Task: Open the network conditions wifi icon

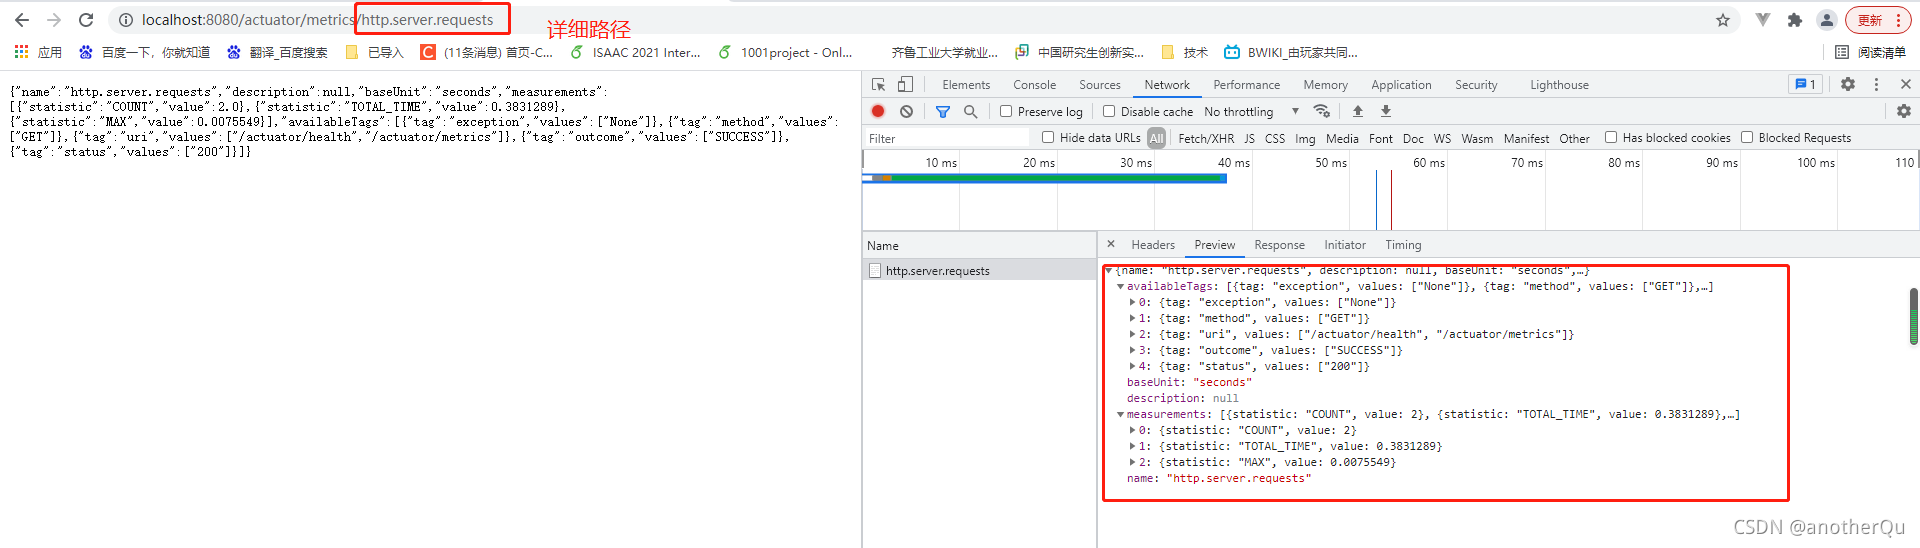Action: [x=1322, y=112]
